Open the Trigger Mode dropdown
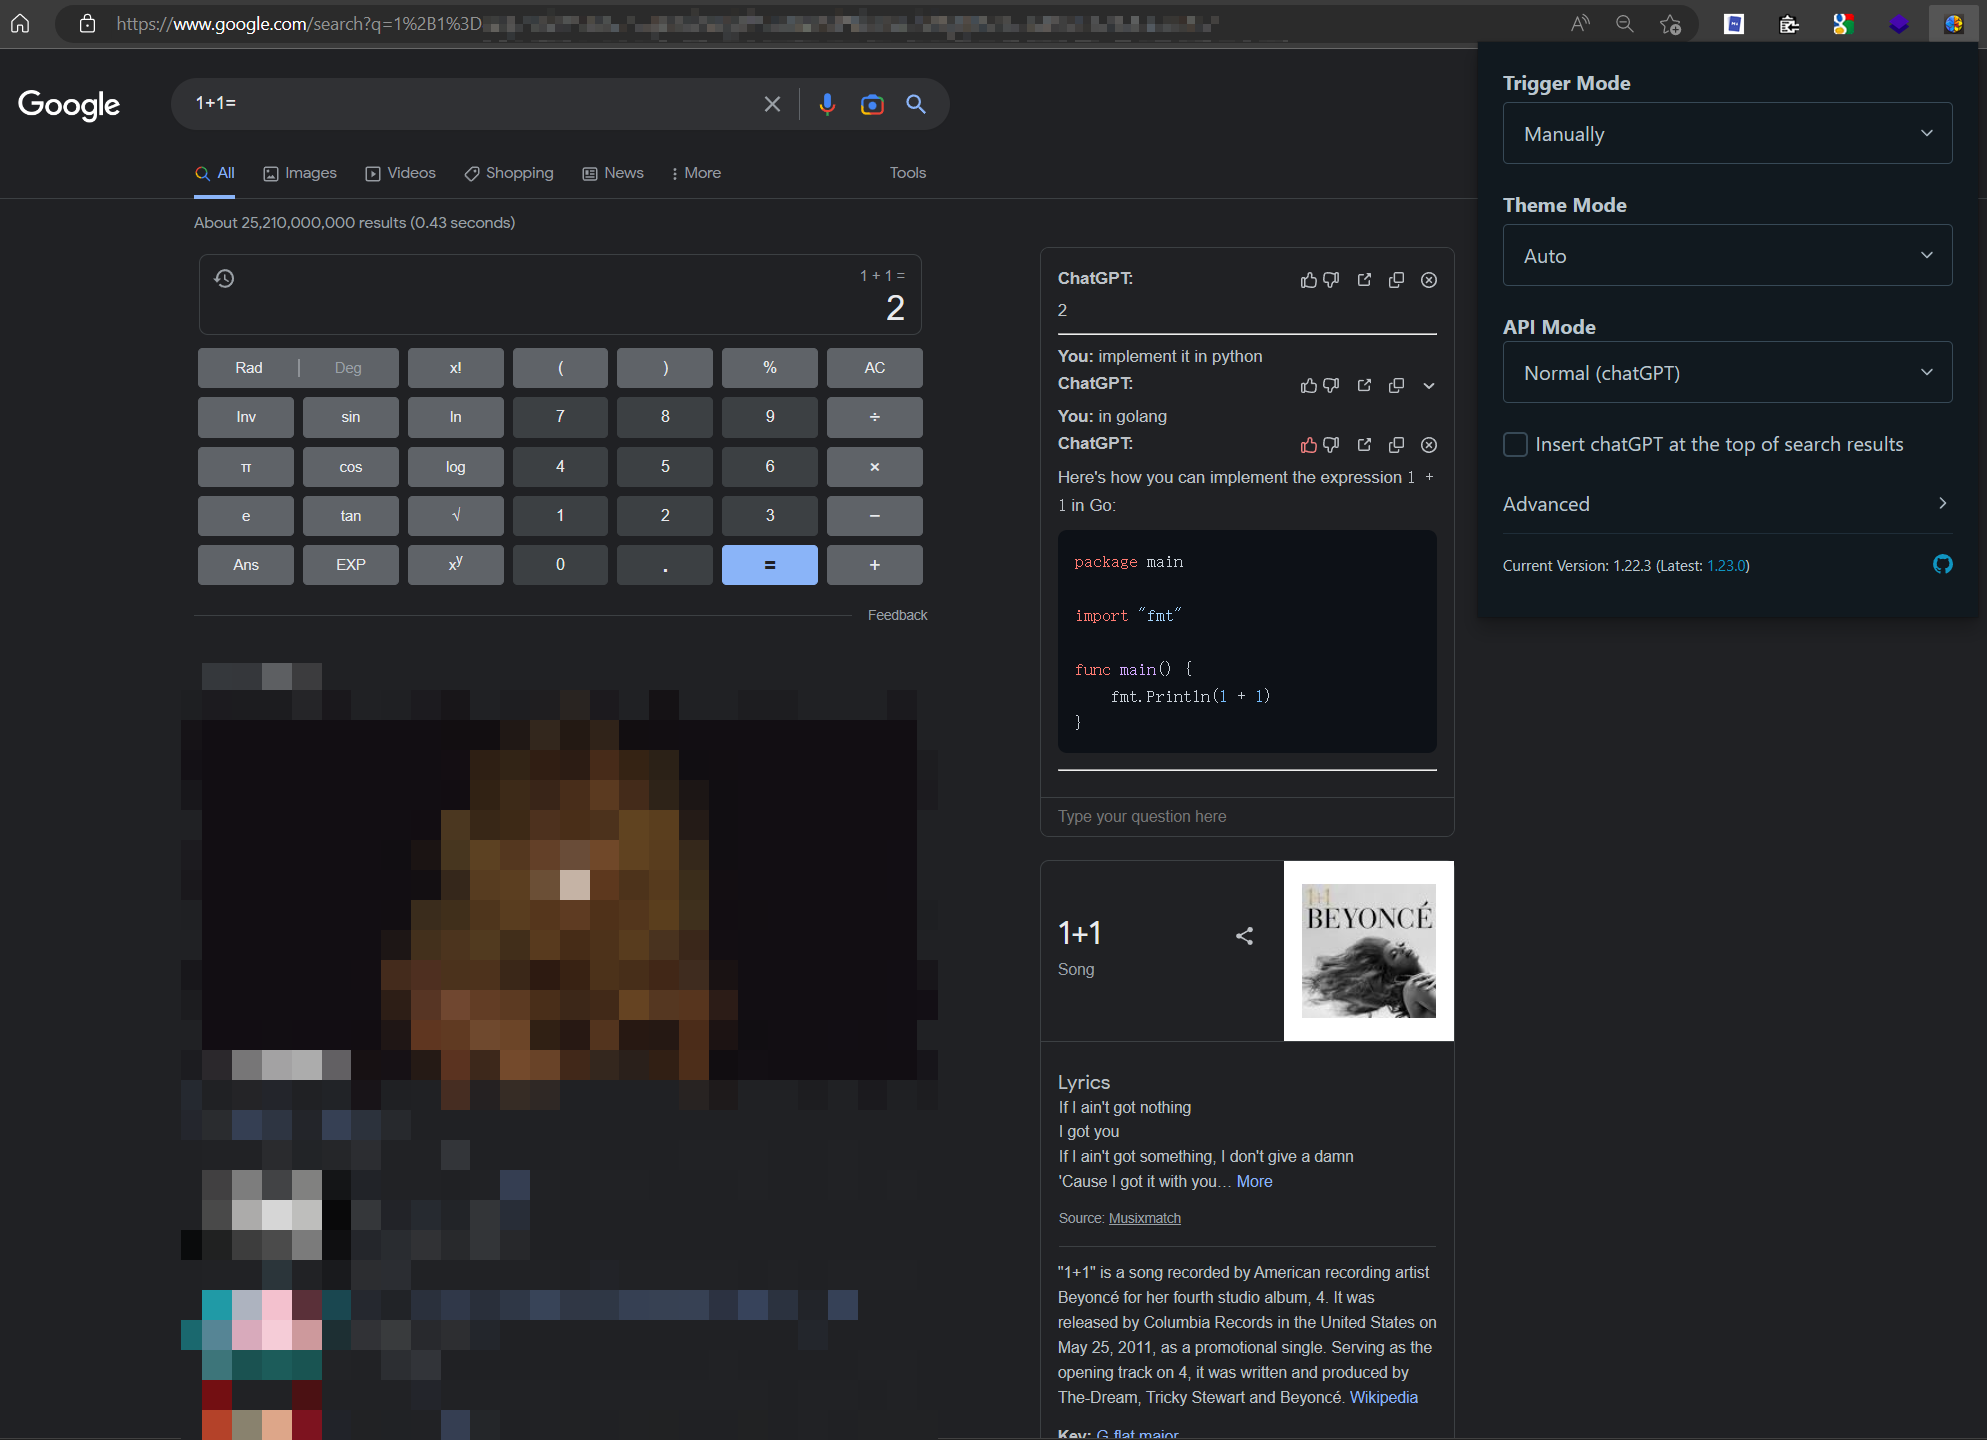 pyautogui.click(x=1726, y=133)
